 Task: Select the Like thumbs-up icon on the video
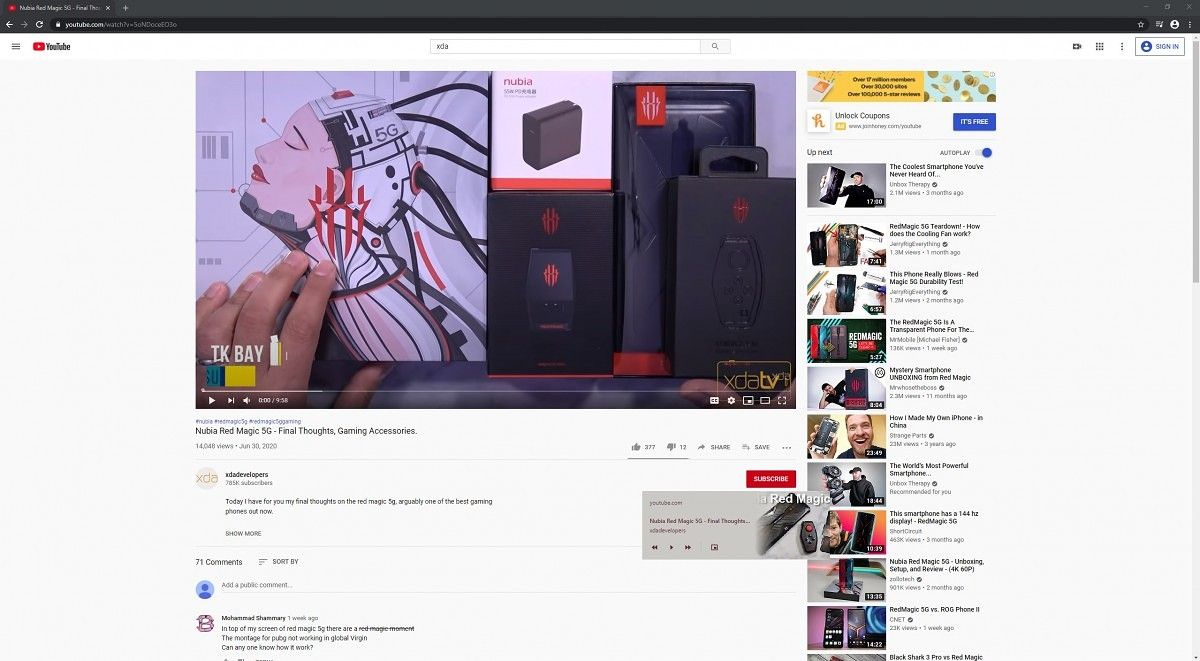tap(636, 447)
